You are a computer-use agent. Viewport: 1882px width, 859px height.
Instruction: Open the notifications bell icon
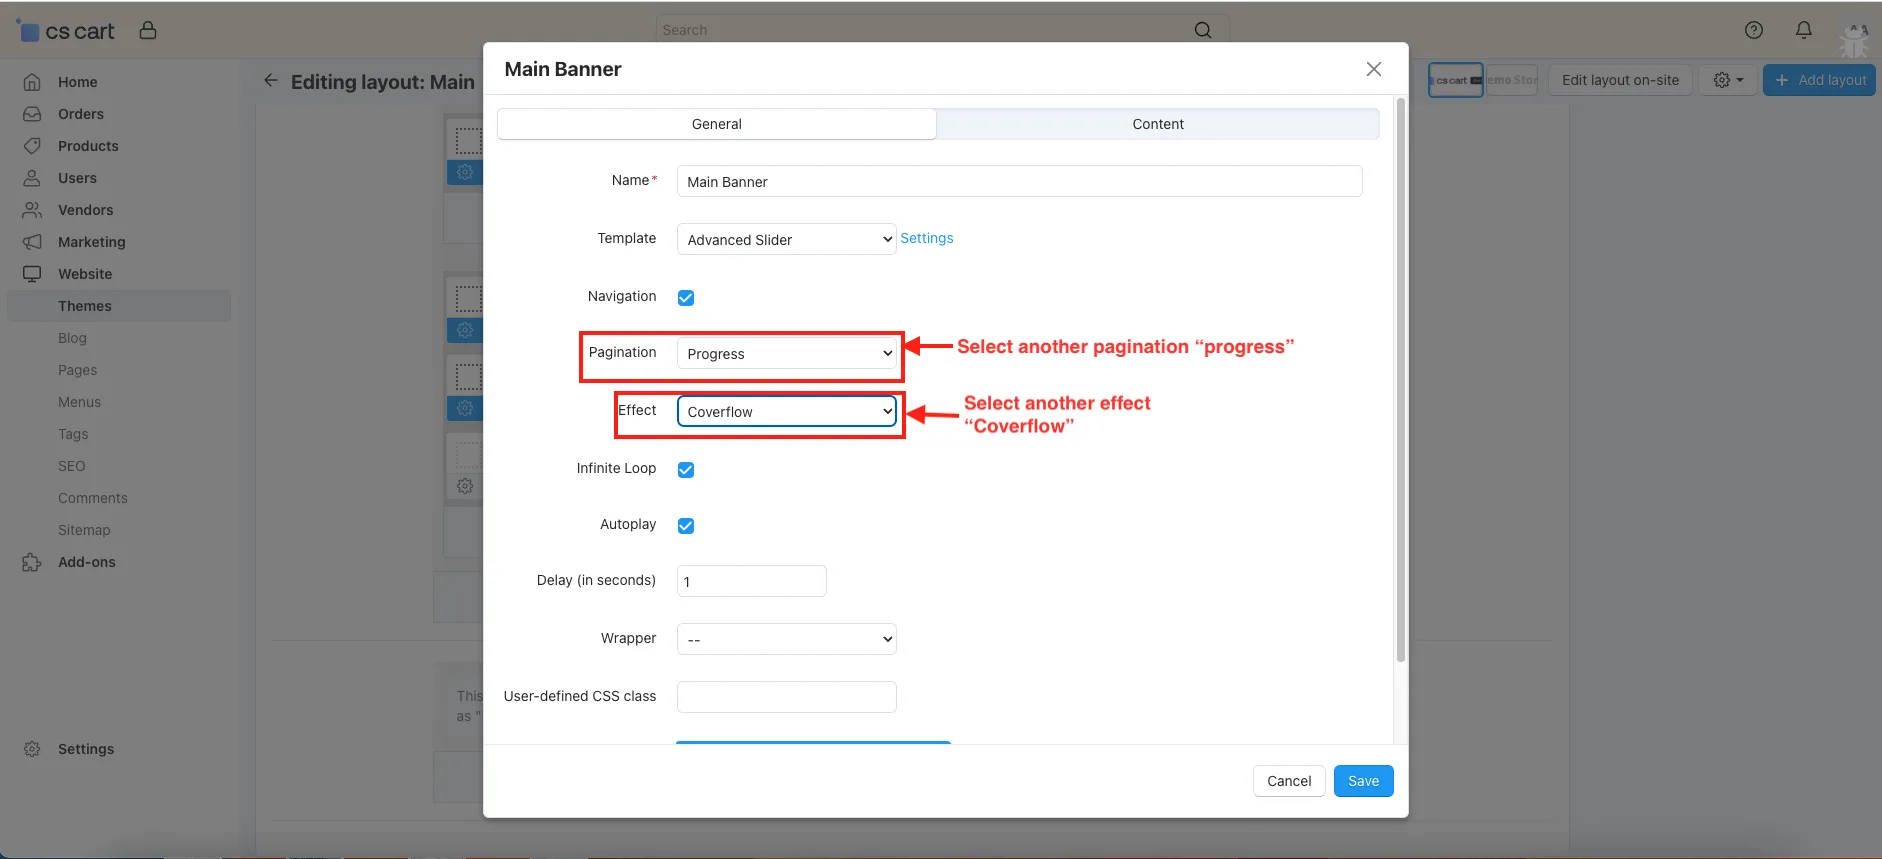(1804, 30)
